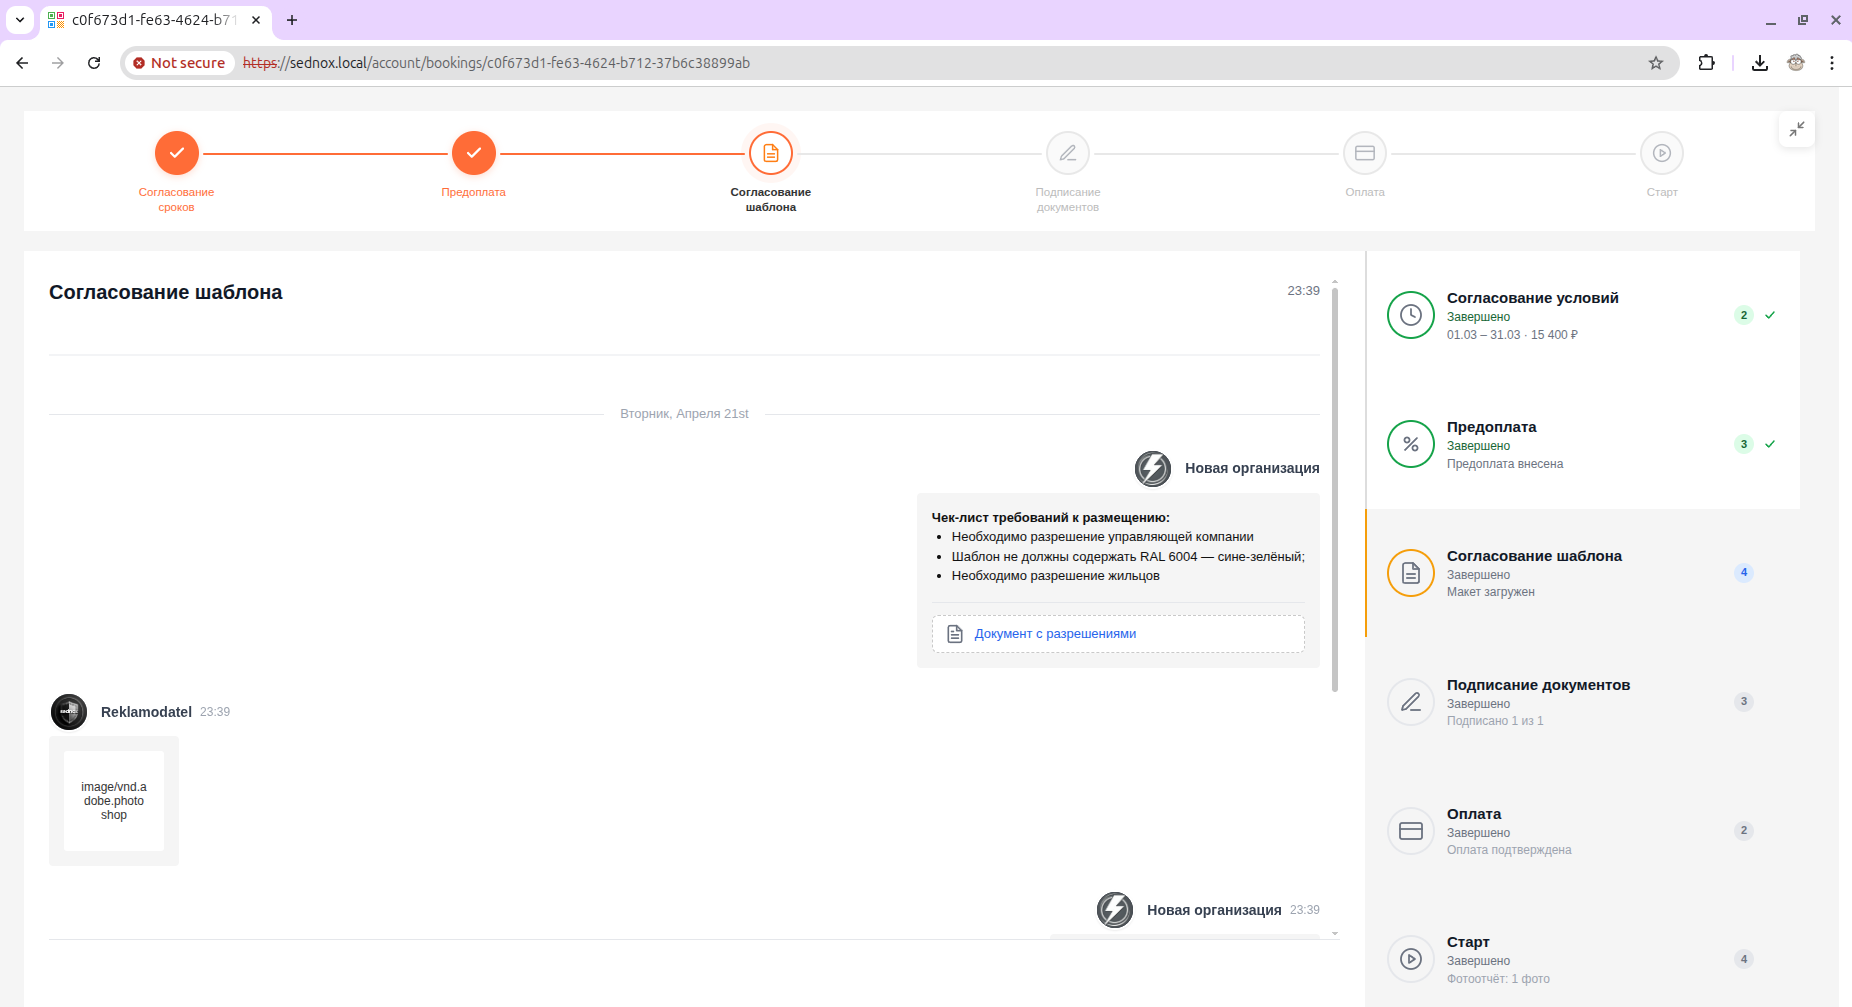Open the tab search dropdown arrow

[x=20, y=20]
